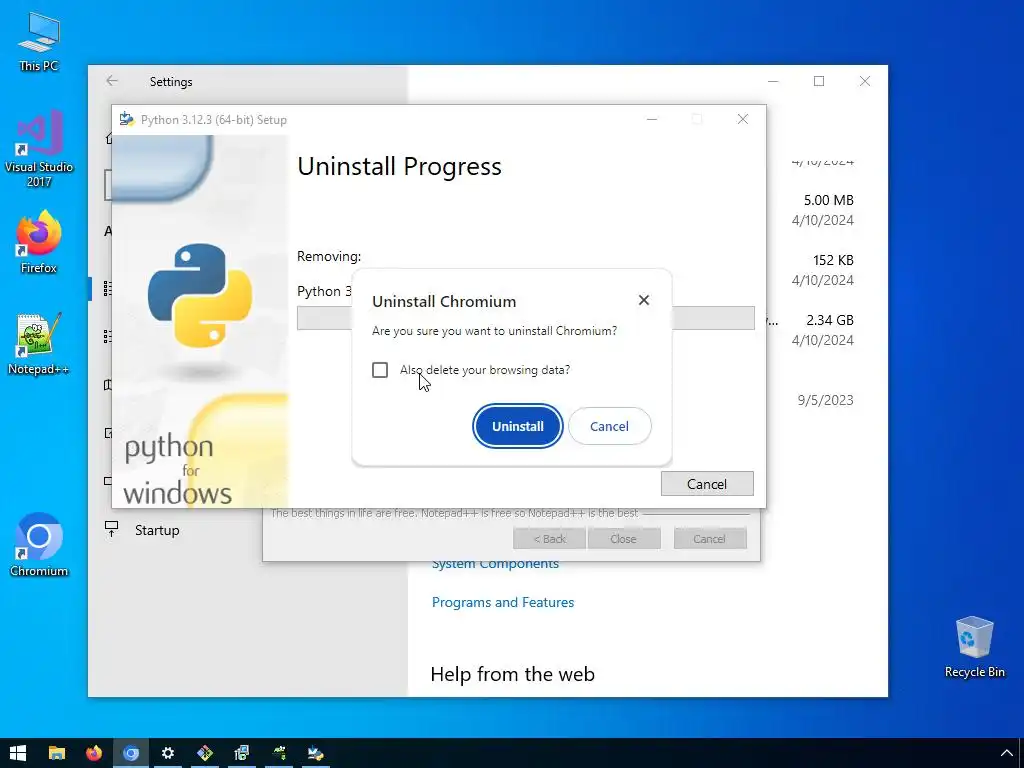Image resolution: width=1024 pixels, height=768 pixels.
Task: Check 'Also delete your browsing data?'
Action: (x=380, y=370)
